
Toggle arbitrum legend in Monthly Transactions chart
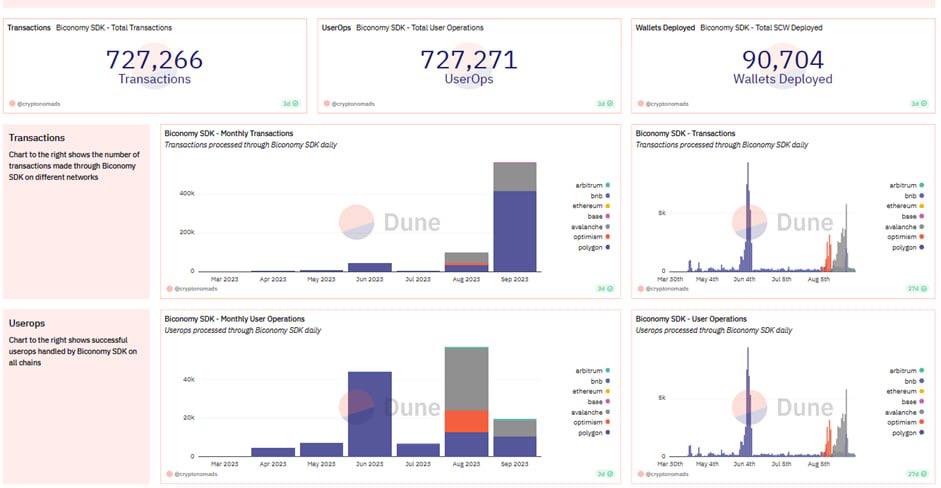[x=592, y=185]
